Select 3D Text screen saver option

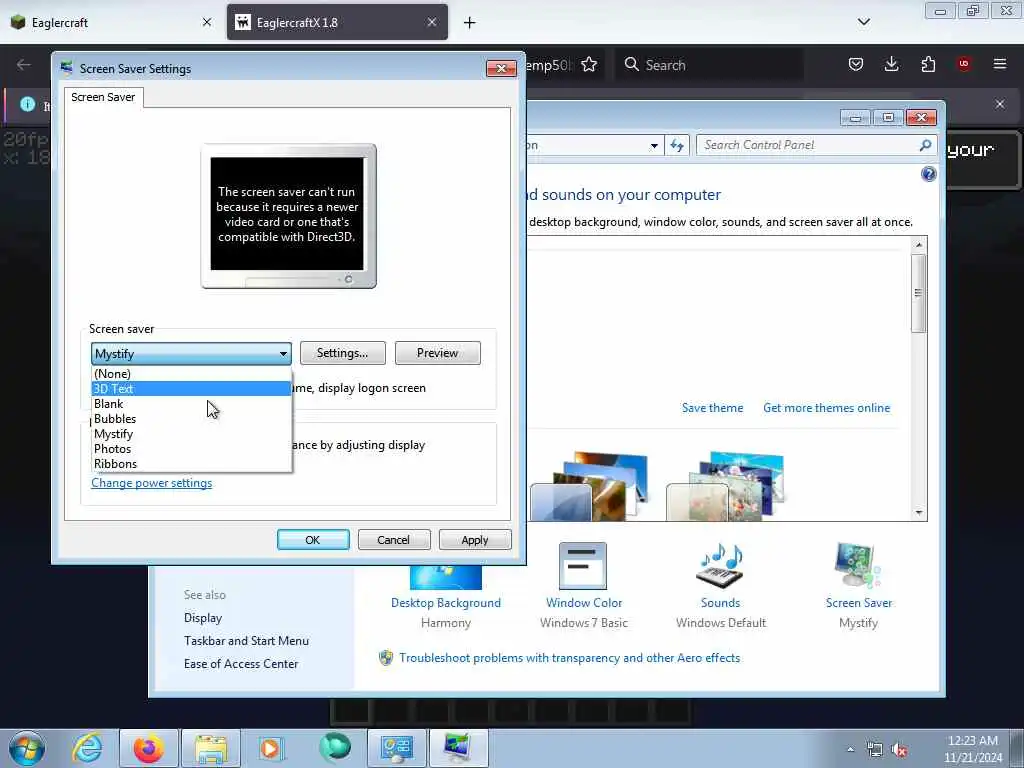point(191,389)
